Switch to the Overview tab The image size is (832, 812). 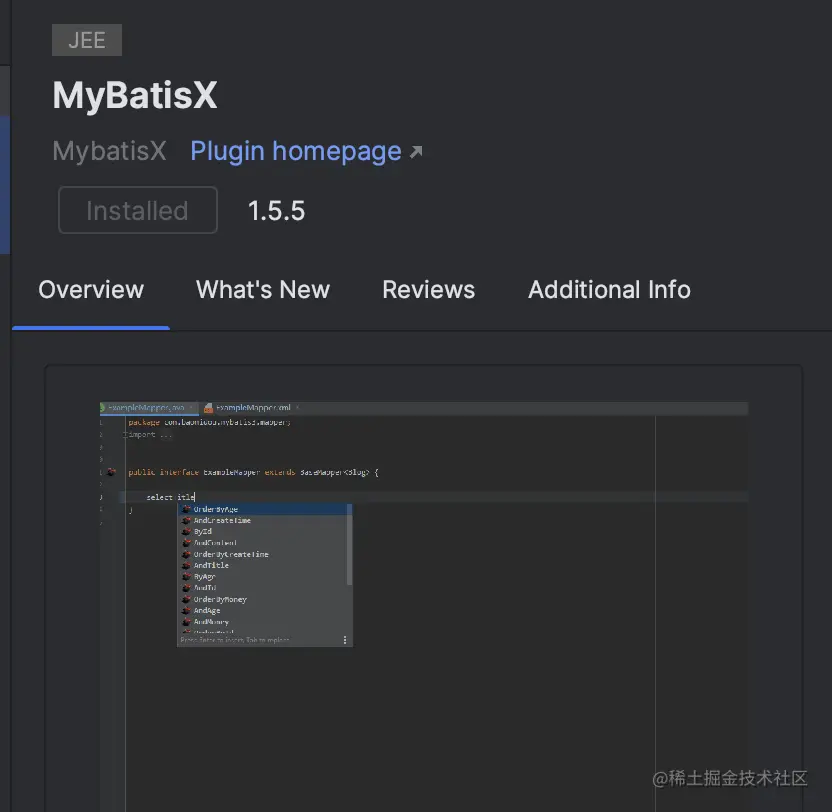click(x=91, y=290)
